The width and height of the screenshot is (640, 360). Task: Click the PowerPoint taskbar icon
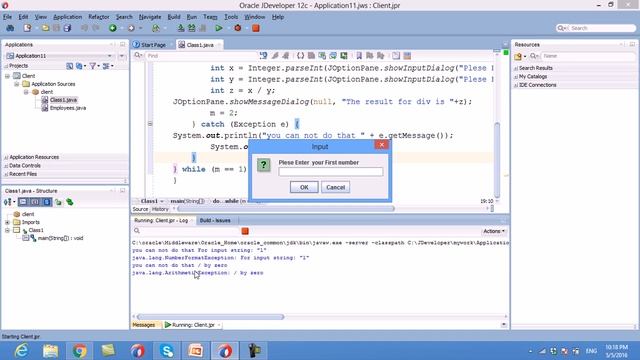tap(196, 351)
